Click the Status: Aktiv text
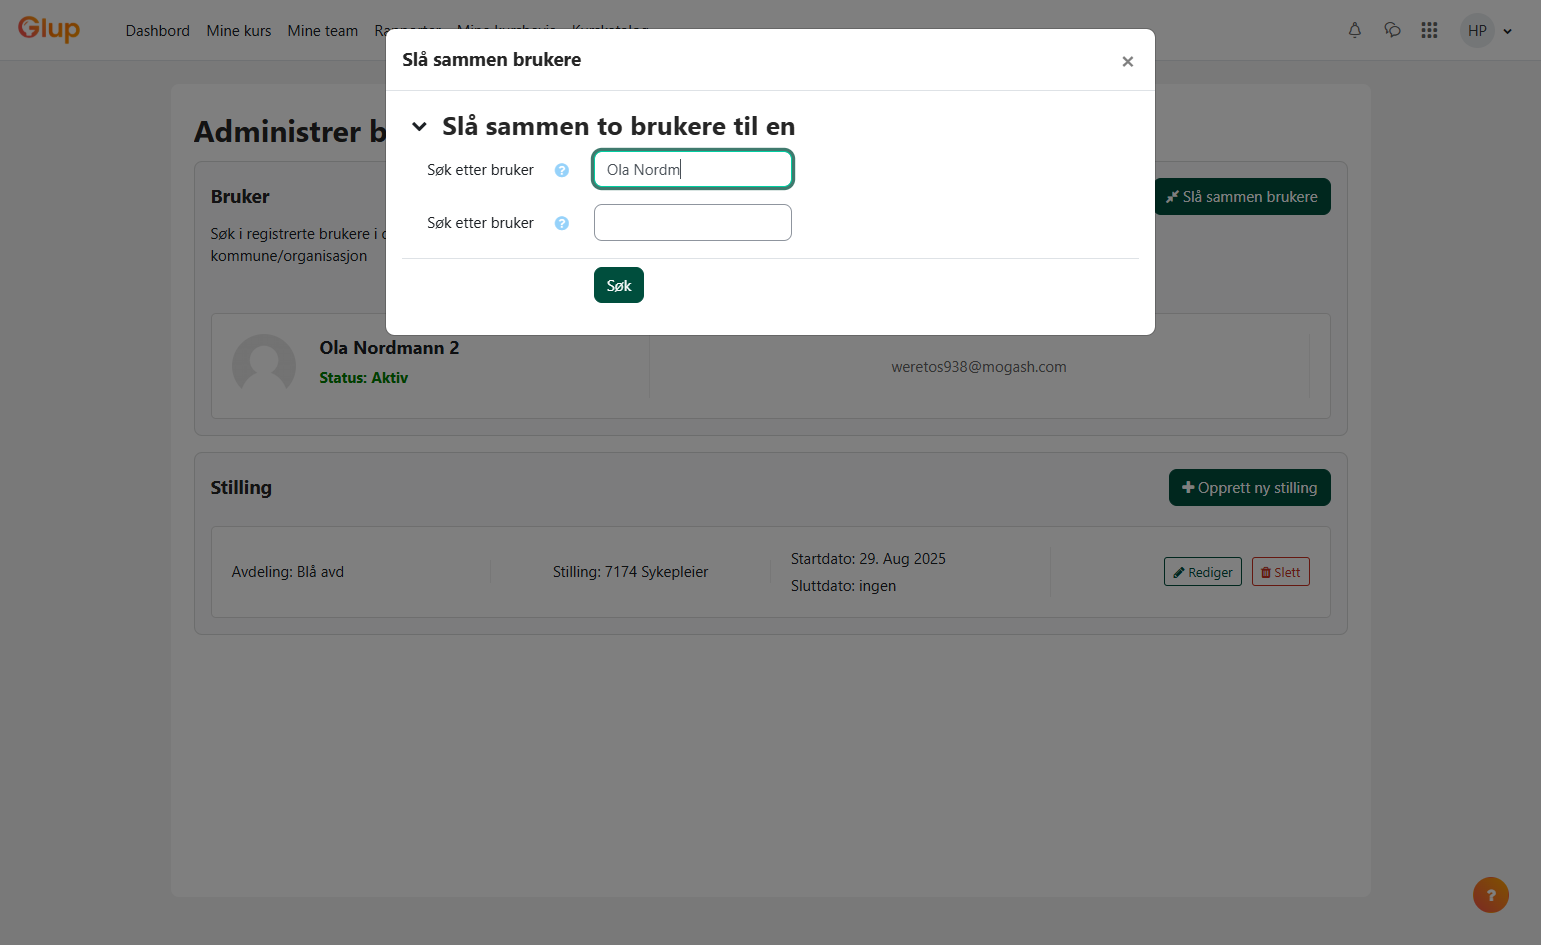 [364, 377]
